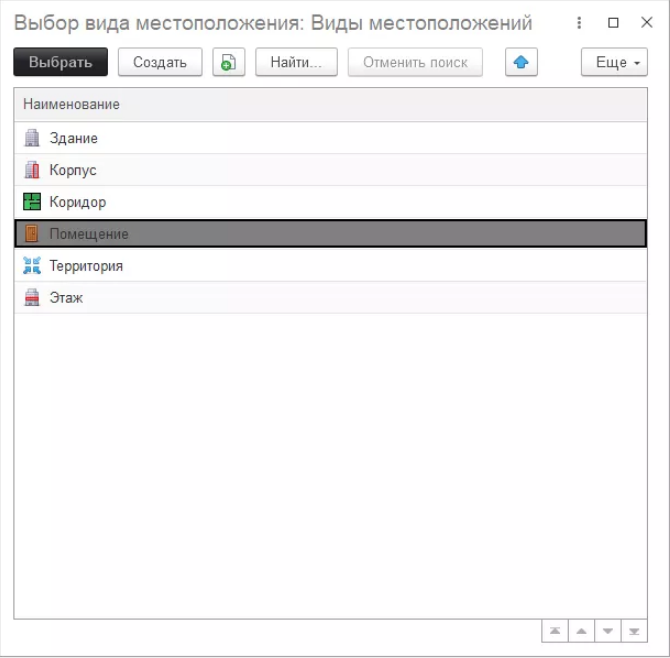The image size is (670, 658).
Task: Click the Создать button
Action: (160, 62)
